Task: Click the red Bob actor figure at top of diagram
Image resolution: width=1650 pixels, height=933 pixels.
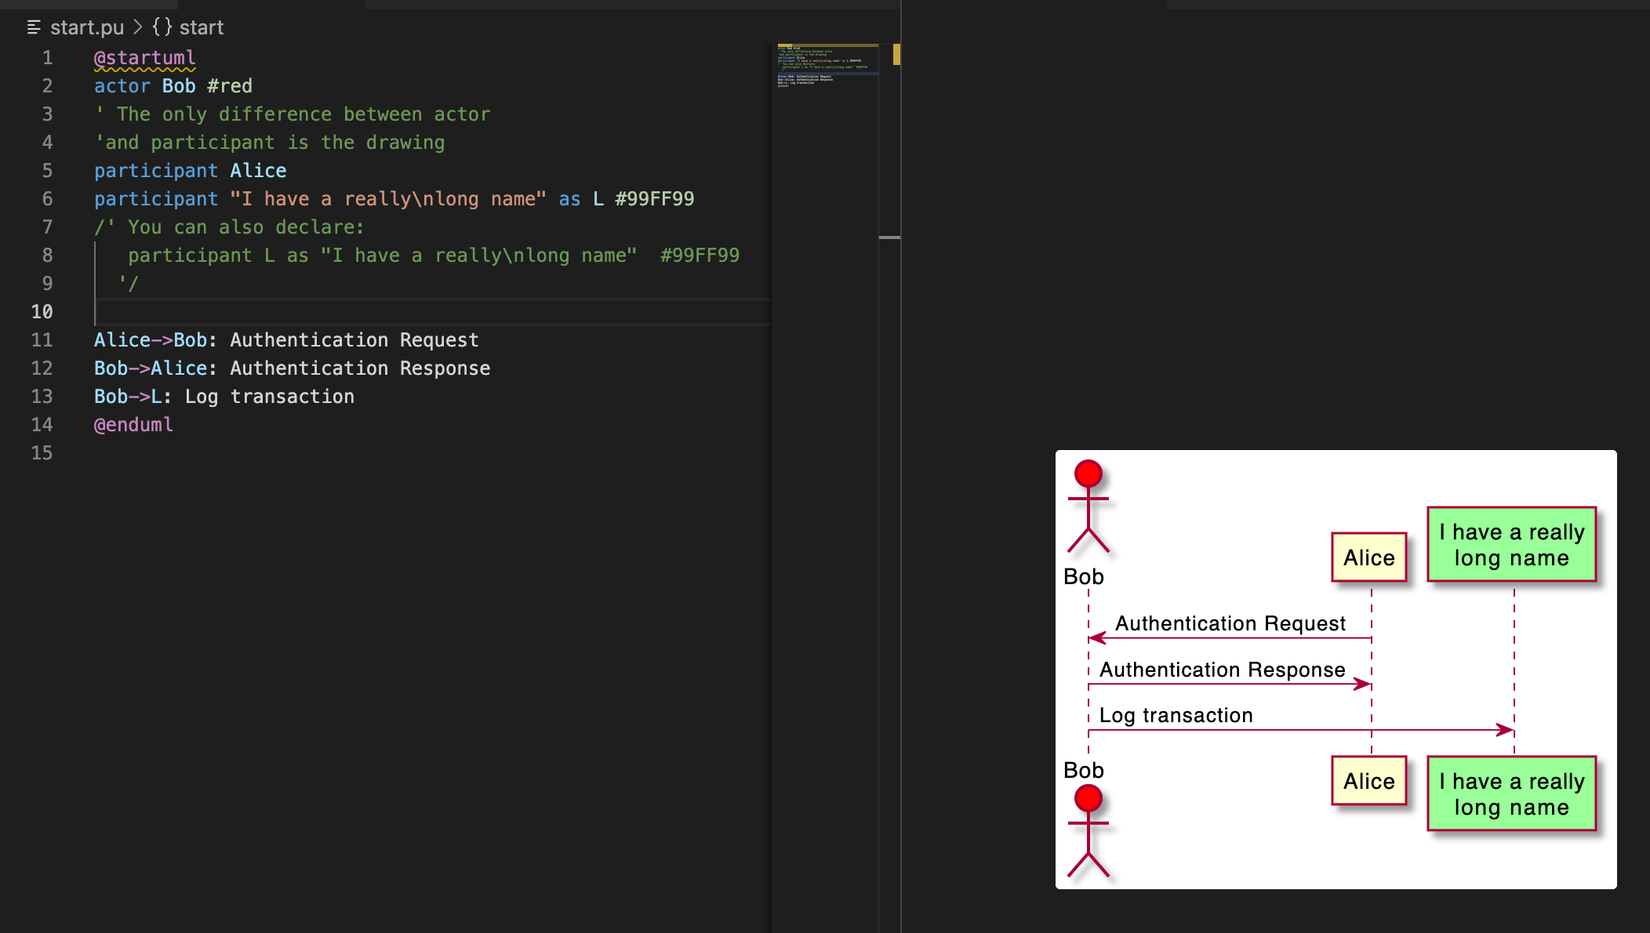Action: 1088,506
